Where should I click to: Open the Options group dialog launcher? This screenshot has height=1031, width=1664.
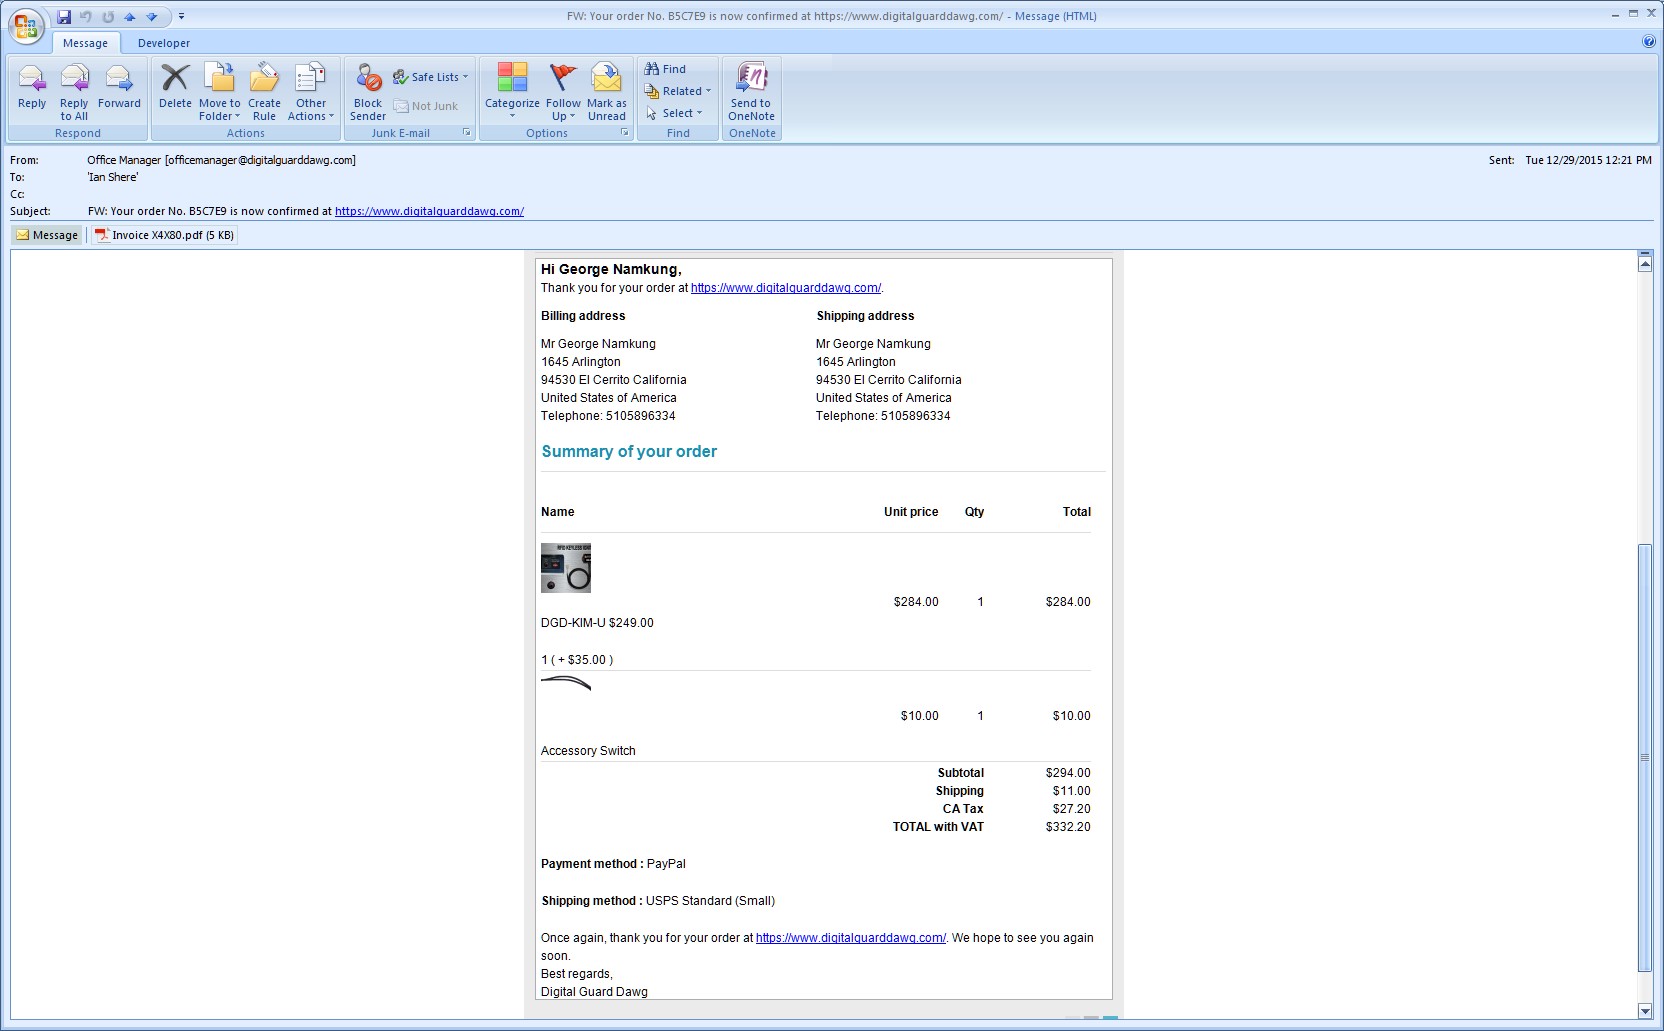625,133
